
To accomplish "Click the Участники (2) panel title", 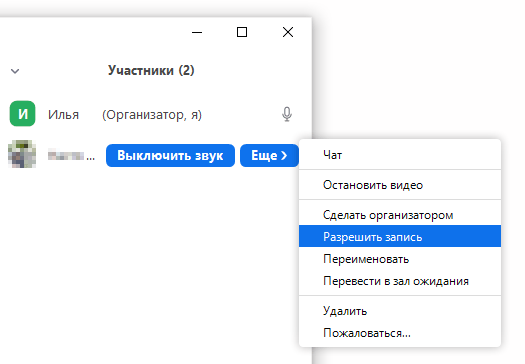I will (x=151, y=71).
